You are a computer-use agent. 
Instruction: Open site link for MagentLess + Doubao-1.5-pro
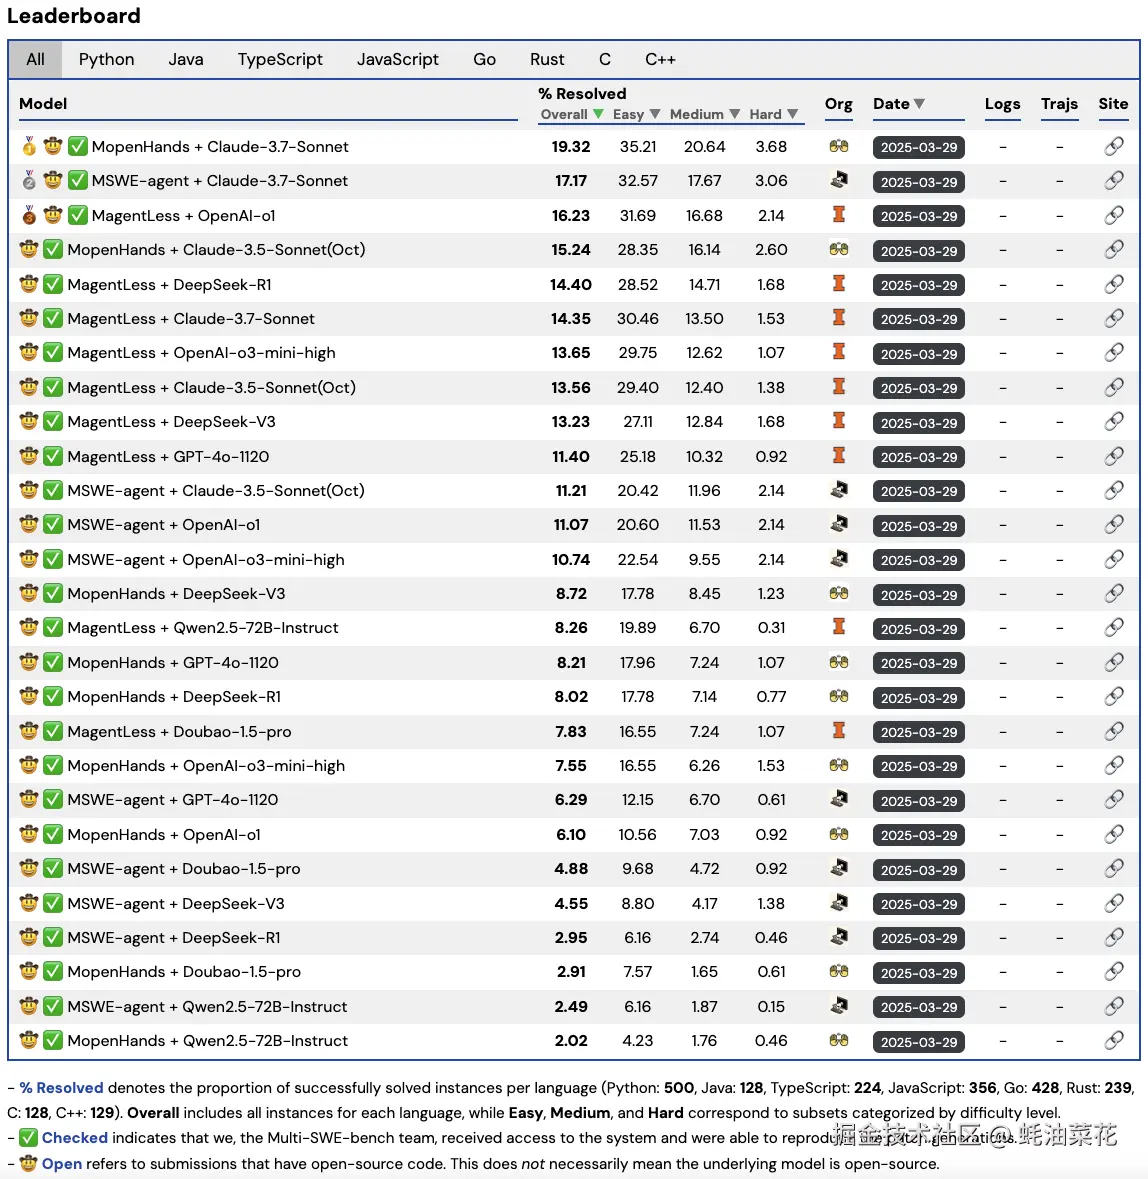tap(1113, 731)
